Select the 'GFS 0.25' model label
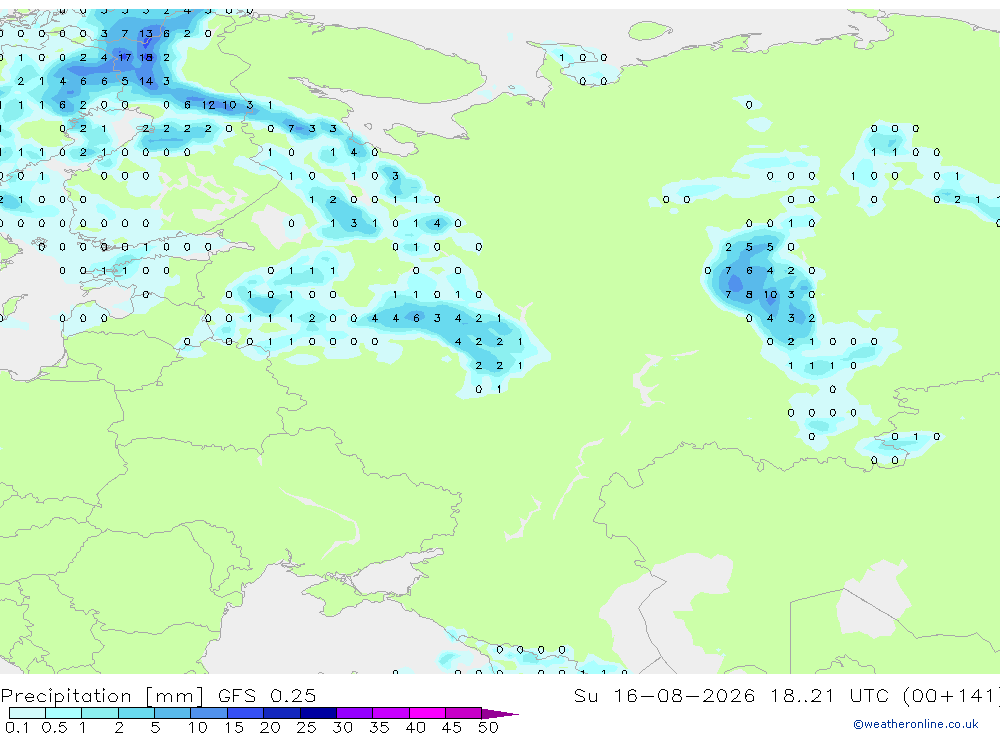 [x=267, y=695]
